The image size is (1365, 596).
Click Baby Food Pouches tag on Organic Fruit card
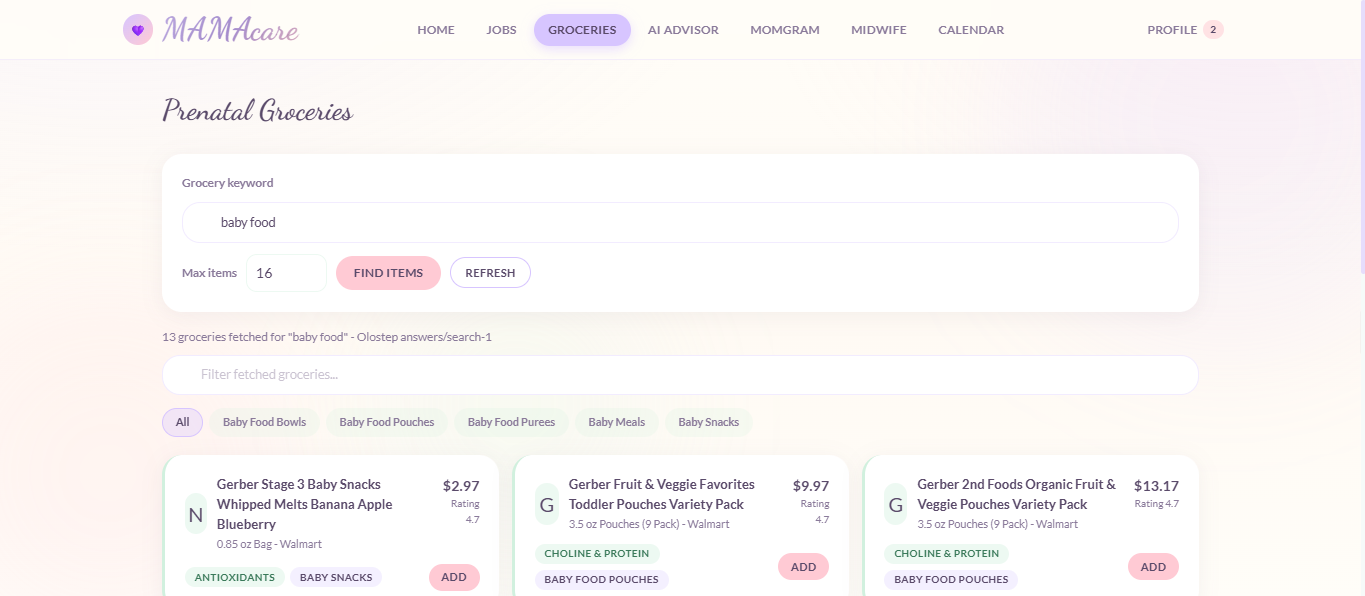click(951, 579)
